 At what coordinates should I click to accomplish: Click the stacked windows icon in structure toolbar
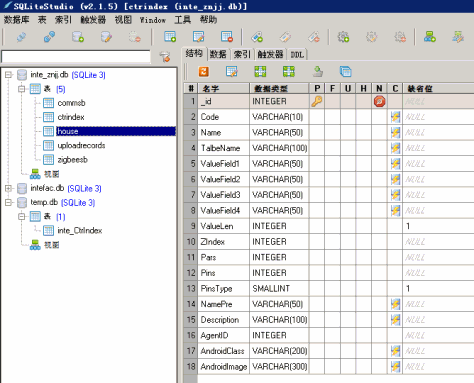tap(346, 71)
